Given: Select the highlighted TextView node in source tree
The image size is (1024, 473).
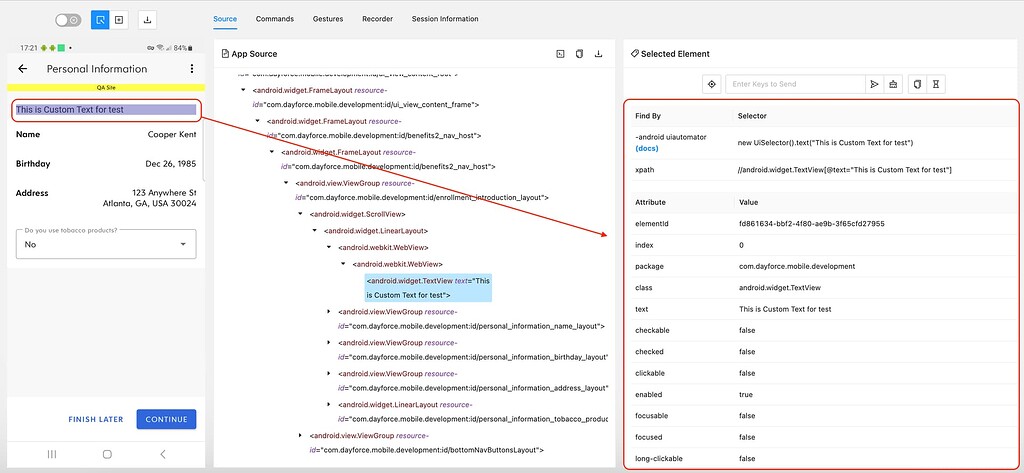Looking at the screenshot, I should coord(428,288).
